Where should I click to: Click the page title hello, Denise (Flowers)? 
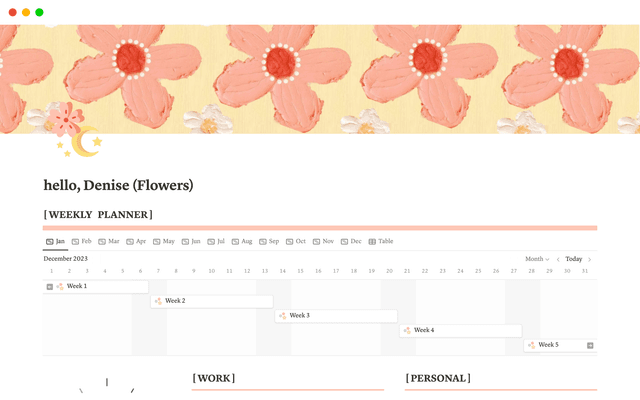pyautogui.click(x=118, y=185)
